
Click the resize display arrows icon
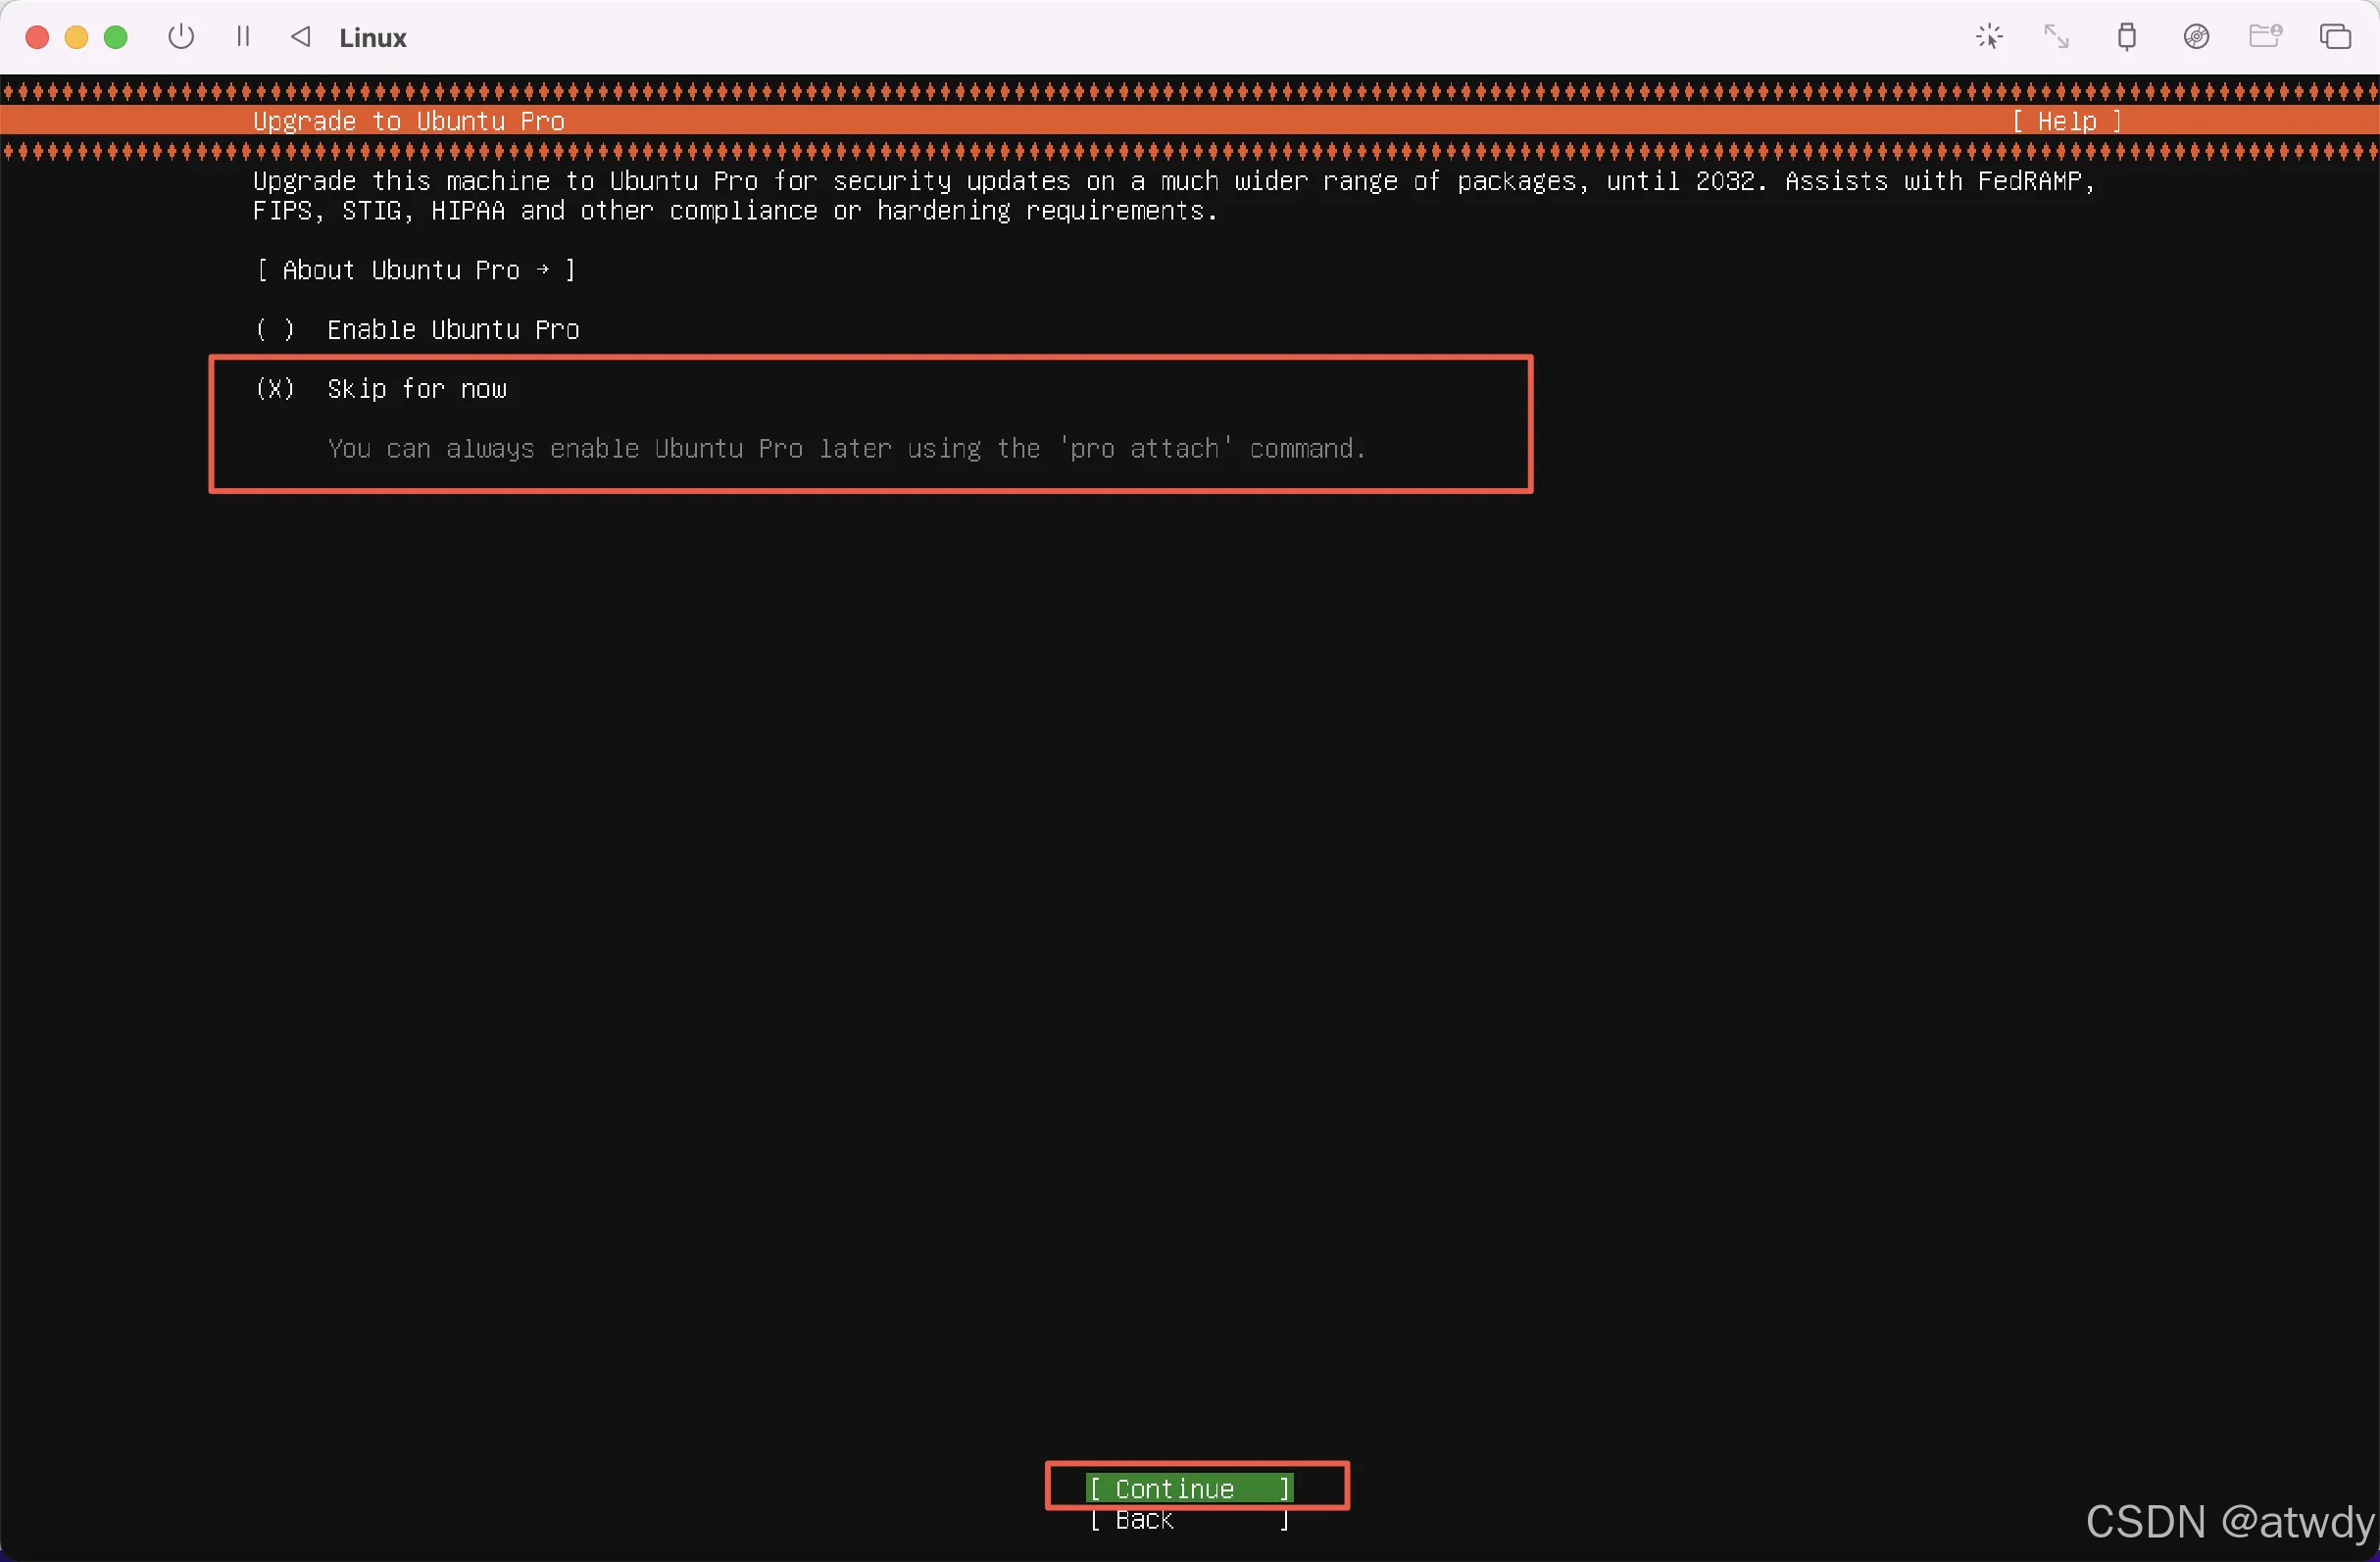(2056, 37)
